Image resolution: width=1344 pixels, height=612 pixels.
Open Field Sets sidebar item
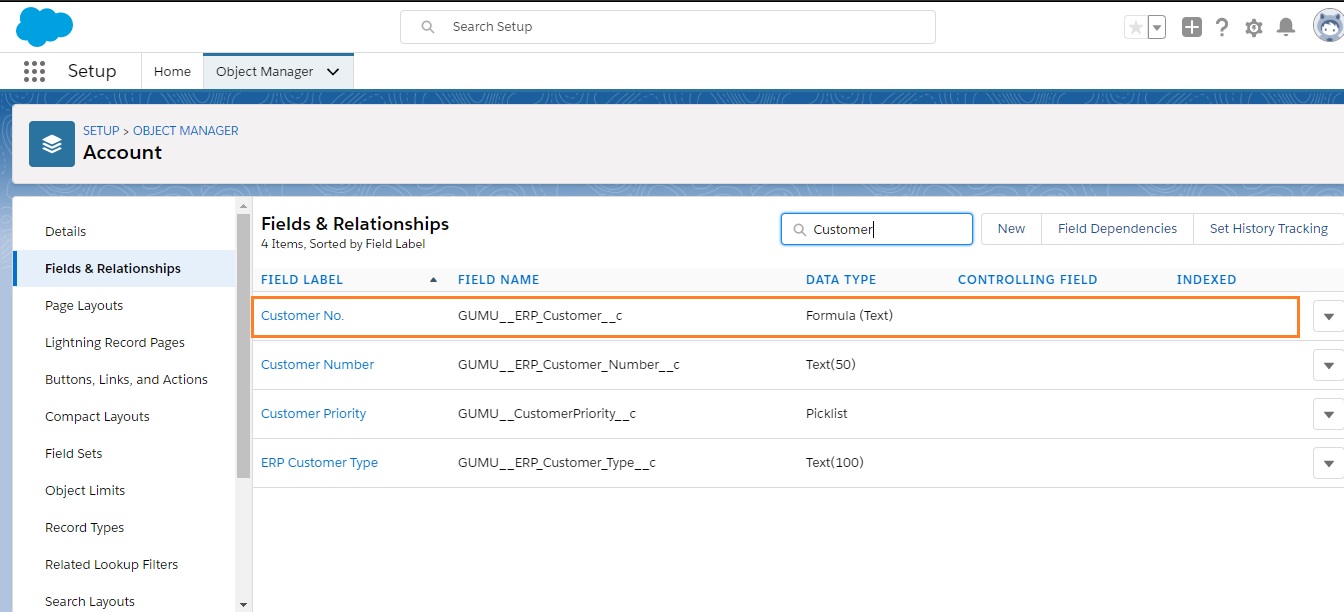[74, 453]
